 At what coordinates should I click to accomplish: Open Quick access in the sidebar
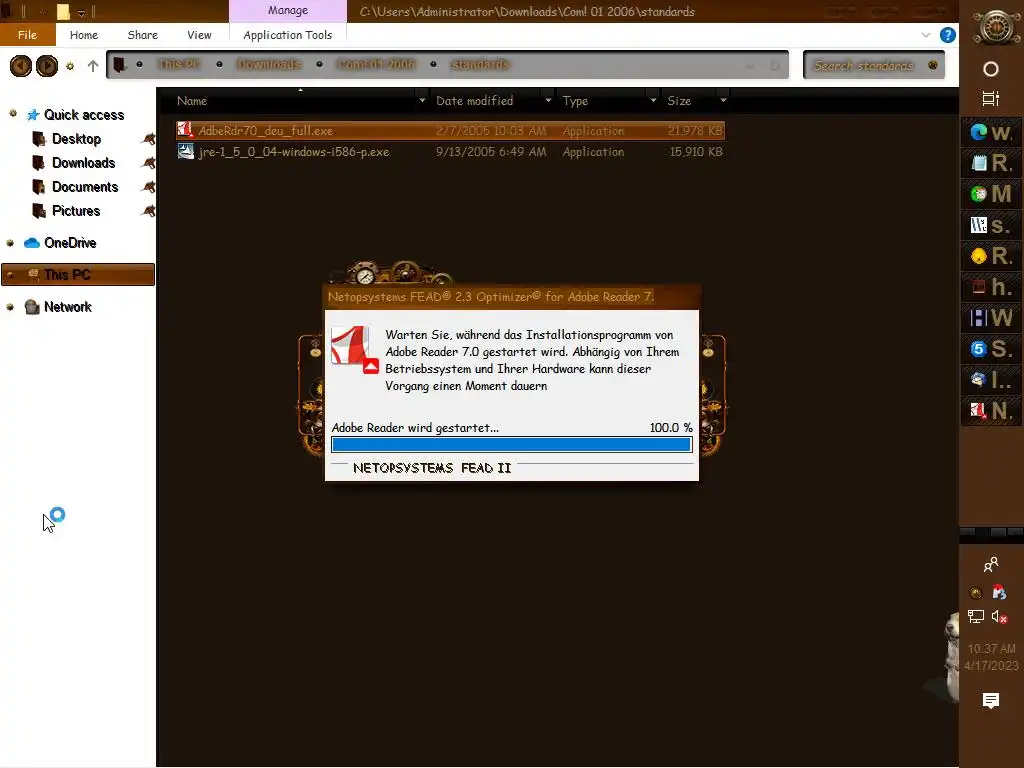click(x=84, y=115)
